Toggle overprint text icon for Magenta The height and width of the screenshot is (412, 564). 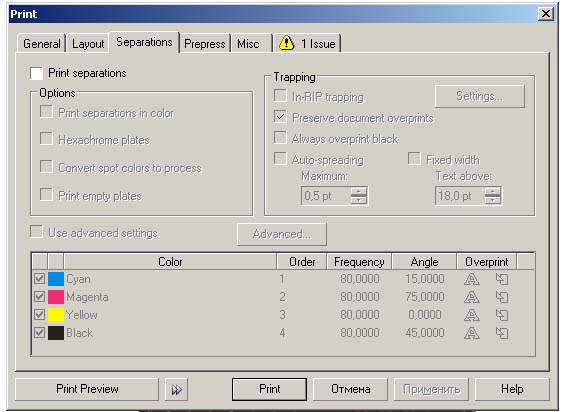pyautogui.click(x=471, y=297)
